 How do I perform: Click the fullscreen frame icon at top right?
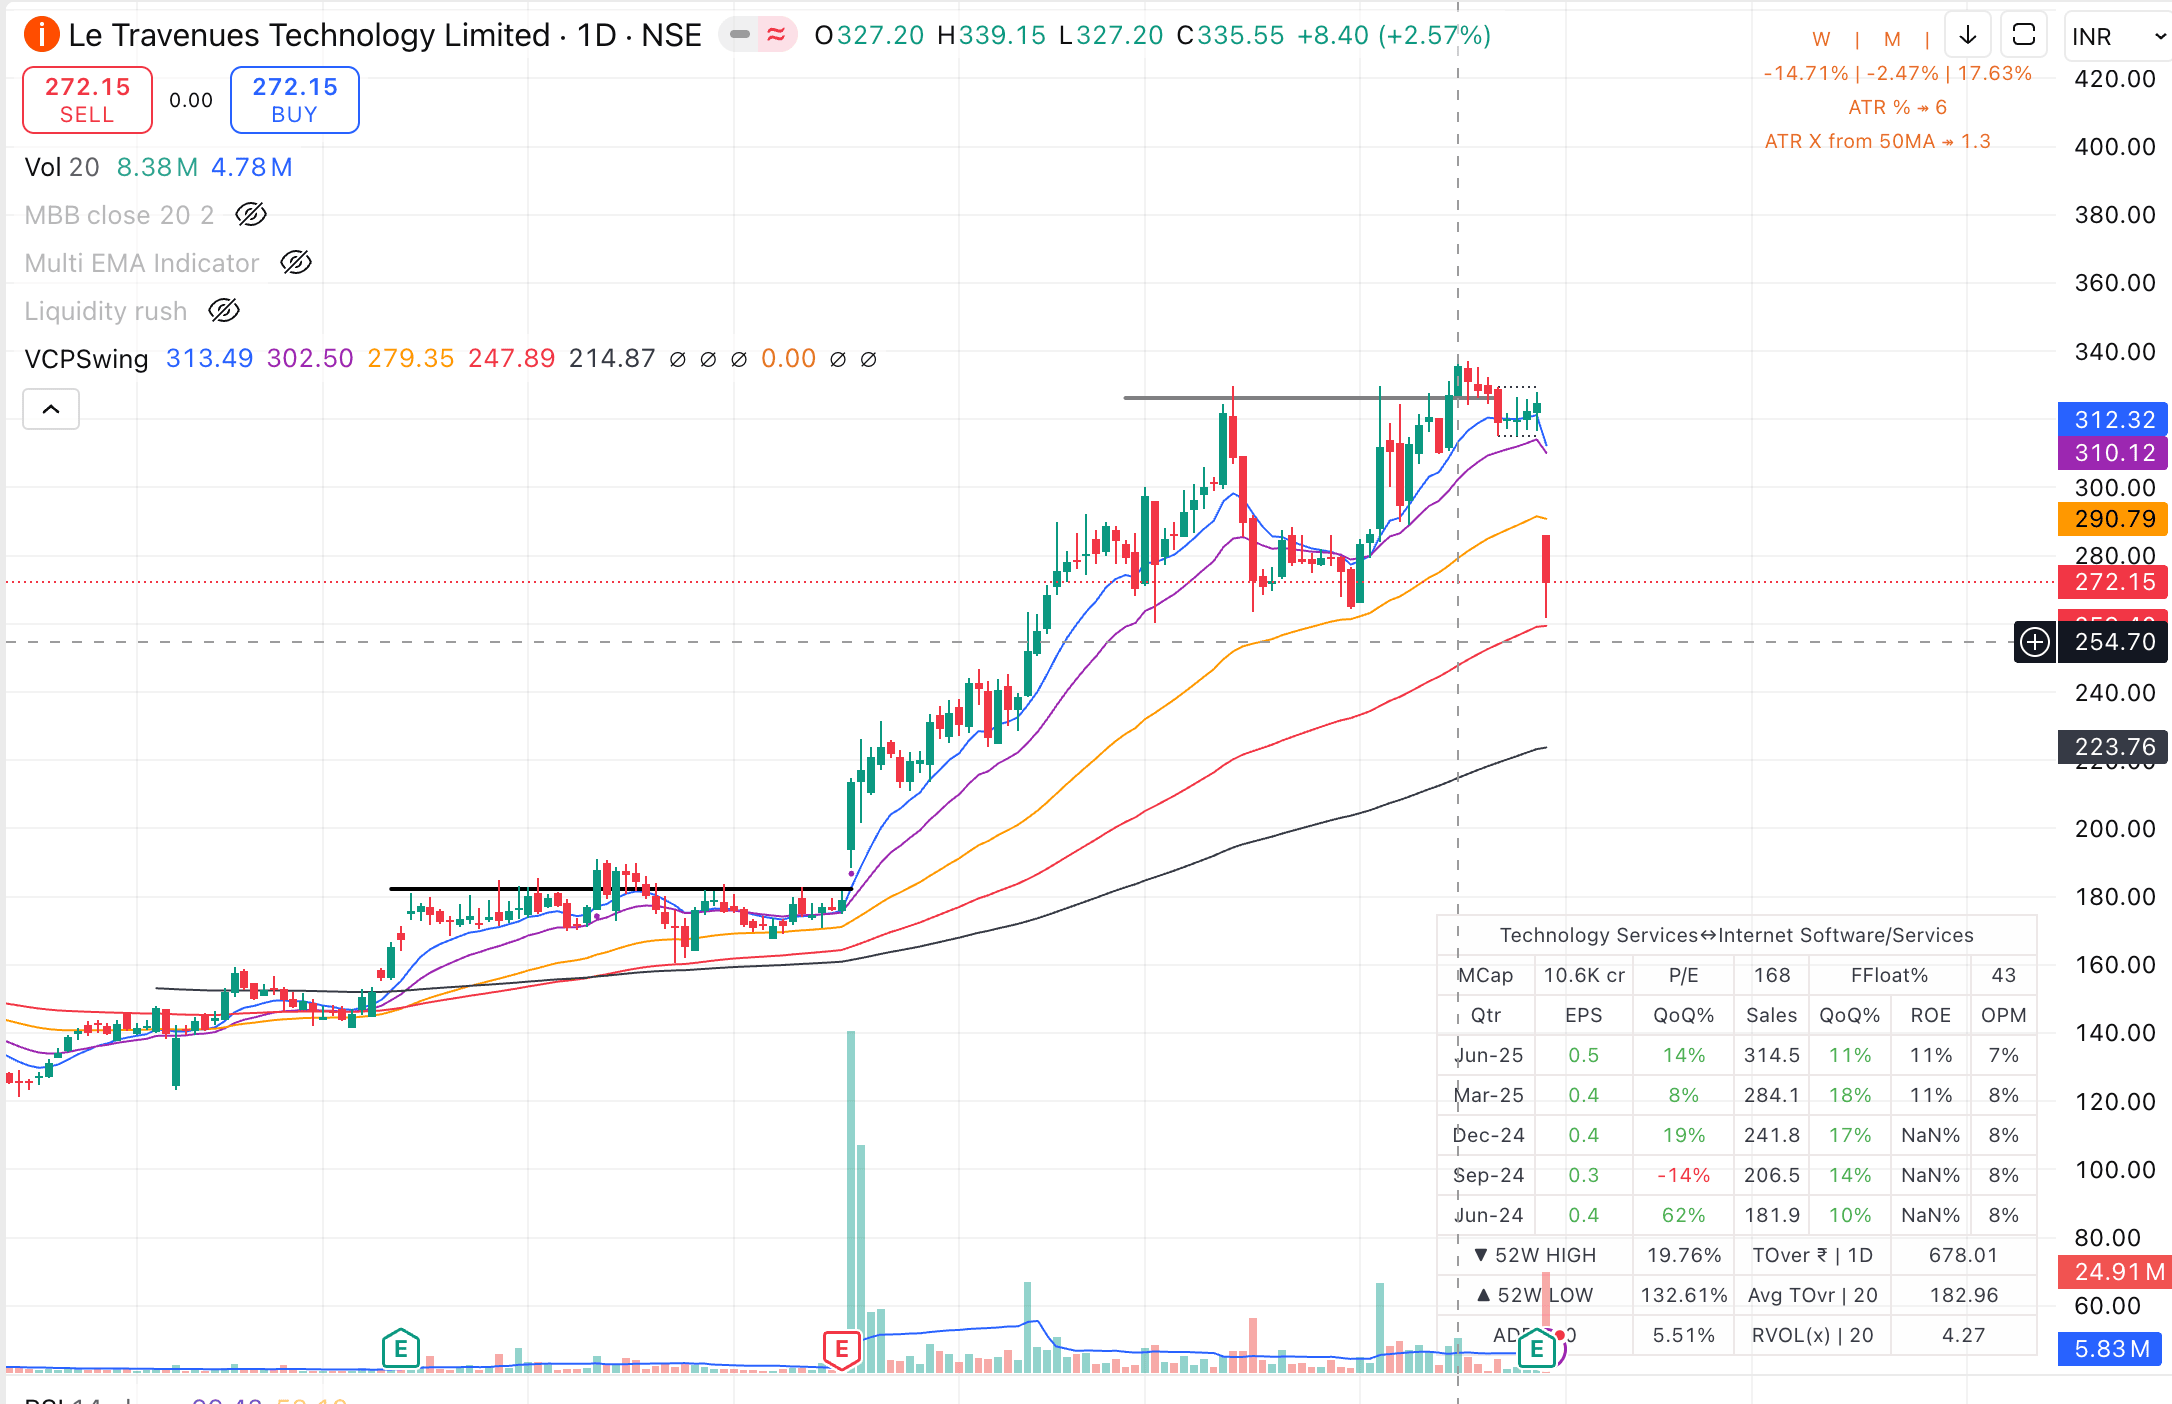[x=2023, y=36]
